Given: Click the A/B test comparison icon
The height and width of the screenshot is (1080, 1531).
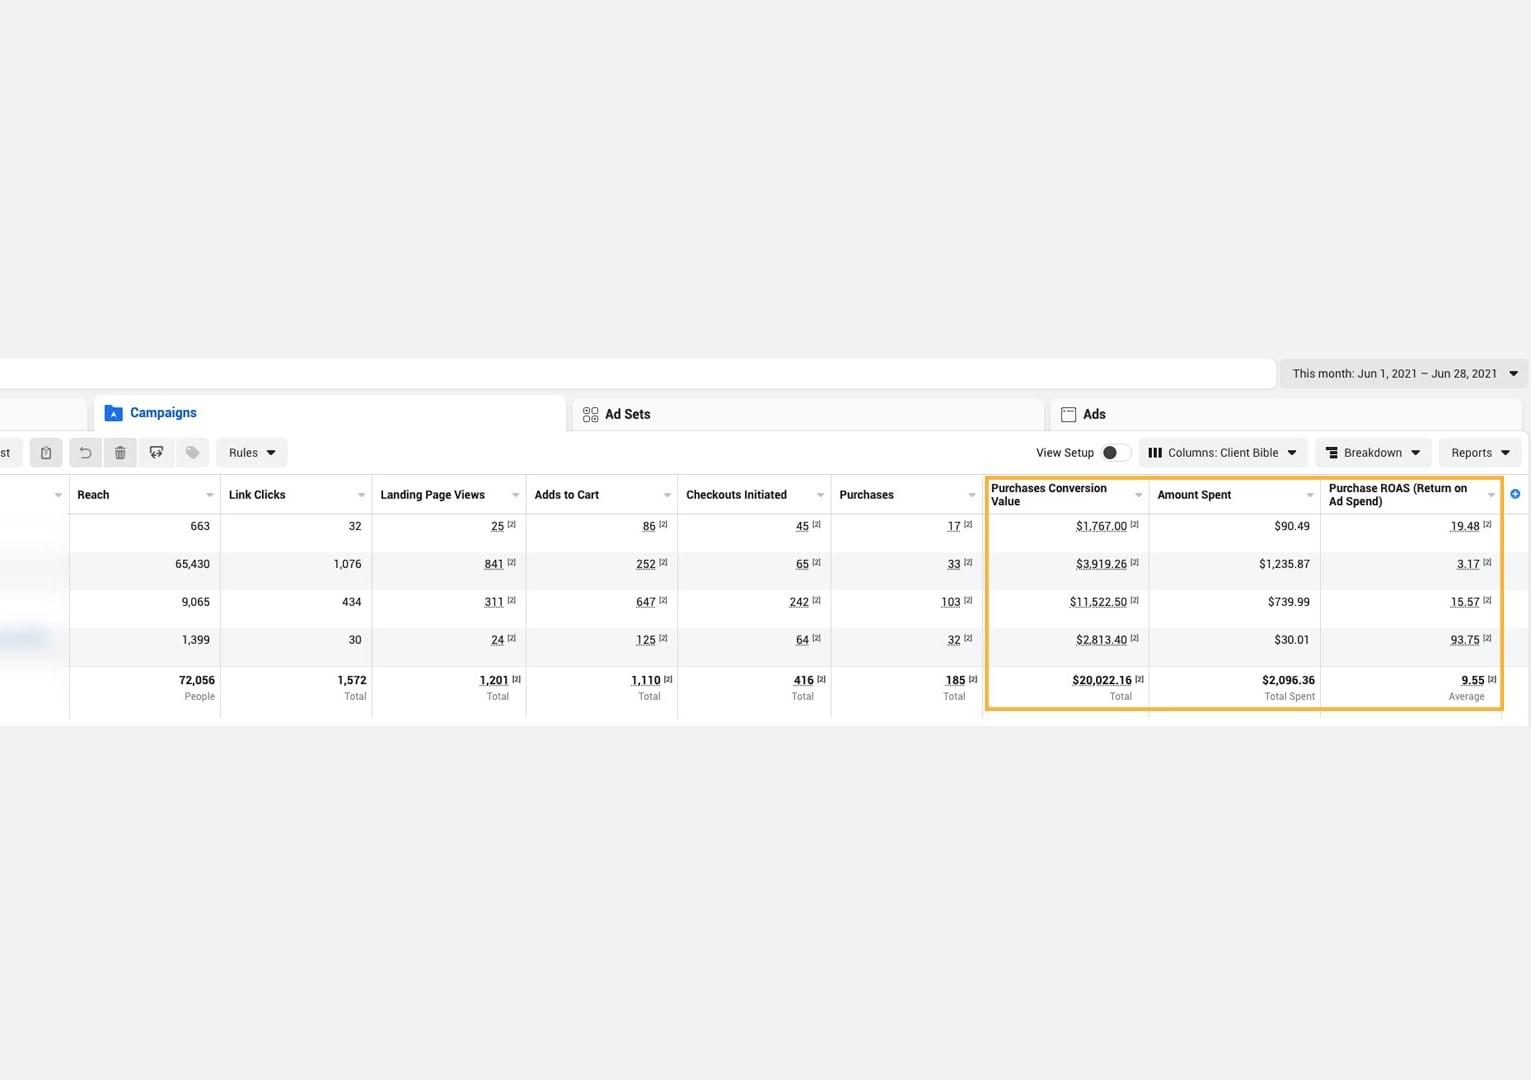Looking at the screenshot, I should (157, 453).
